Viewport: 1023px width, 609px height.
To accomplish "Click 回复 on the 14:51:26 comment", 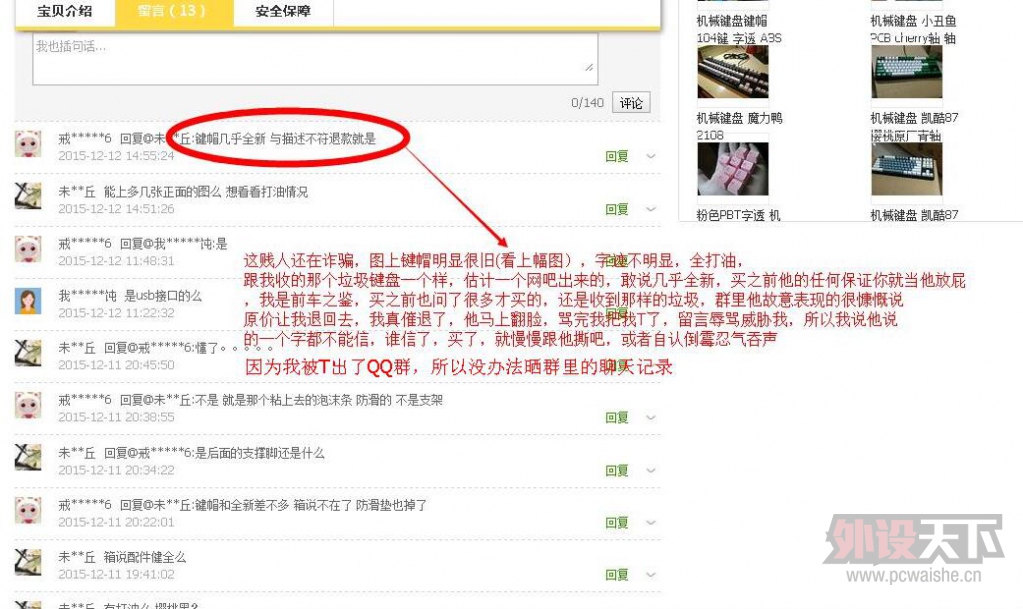I will click(617, 209).
